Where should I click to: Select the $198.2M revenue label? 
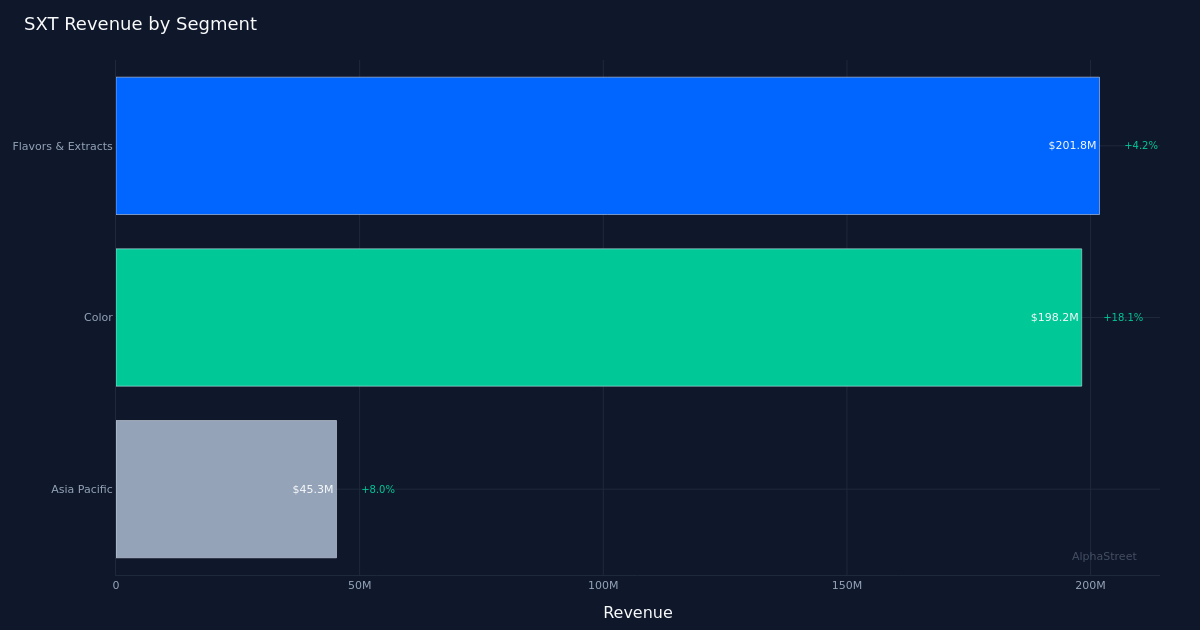[1053, 317]
